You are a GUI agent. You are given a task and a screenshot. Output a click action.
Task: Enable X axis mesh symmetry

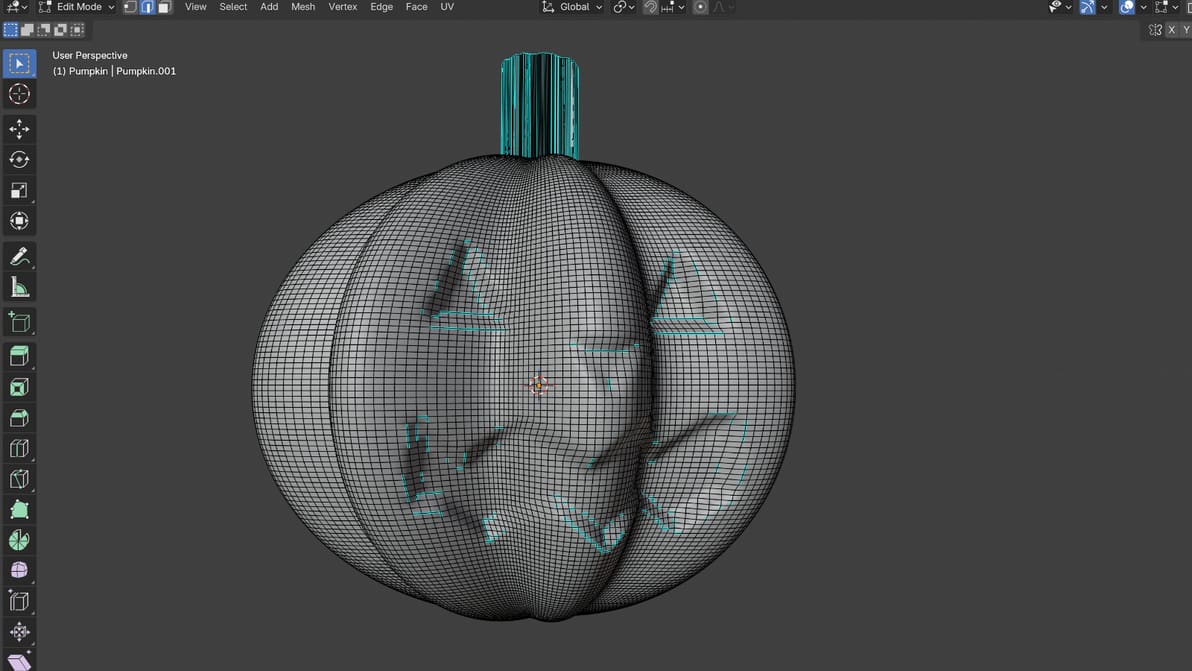coord(1171,30)
